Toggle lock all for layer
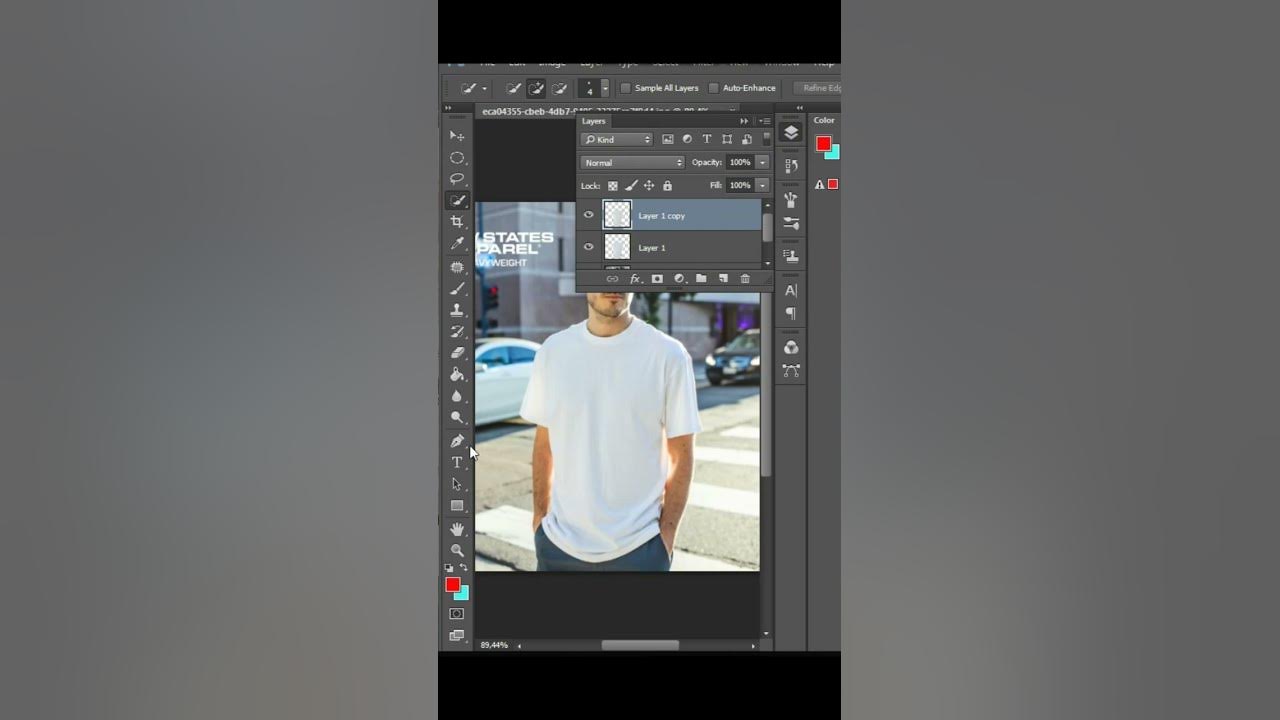The height and width of the screenshot is (720, 1280). (667, 186)
